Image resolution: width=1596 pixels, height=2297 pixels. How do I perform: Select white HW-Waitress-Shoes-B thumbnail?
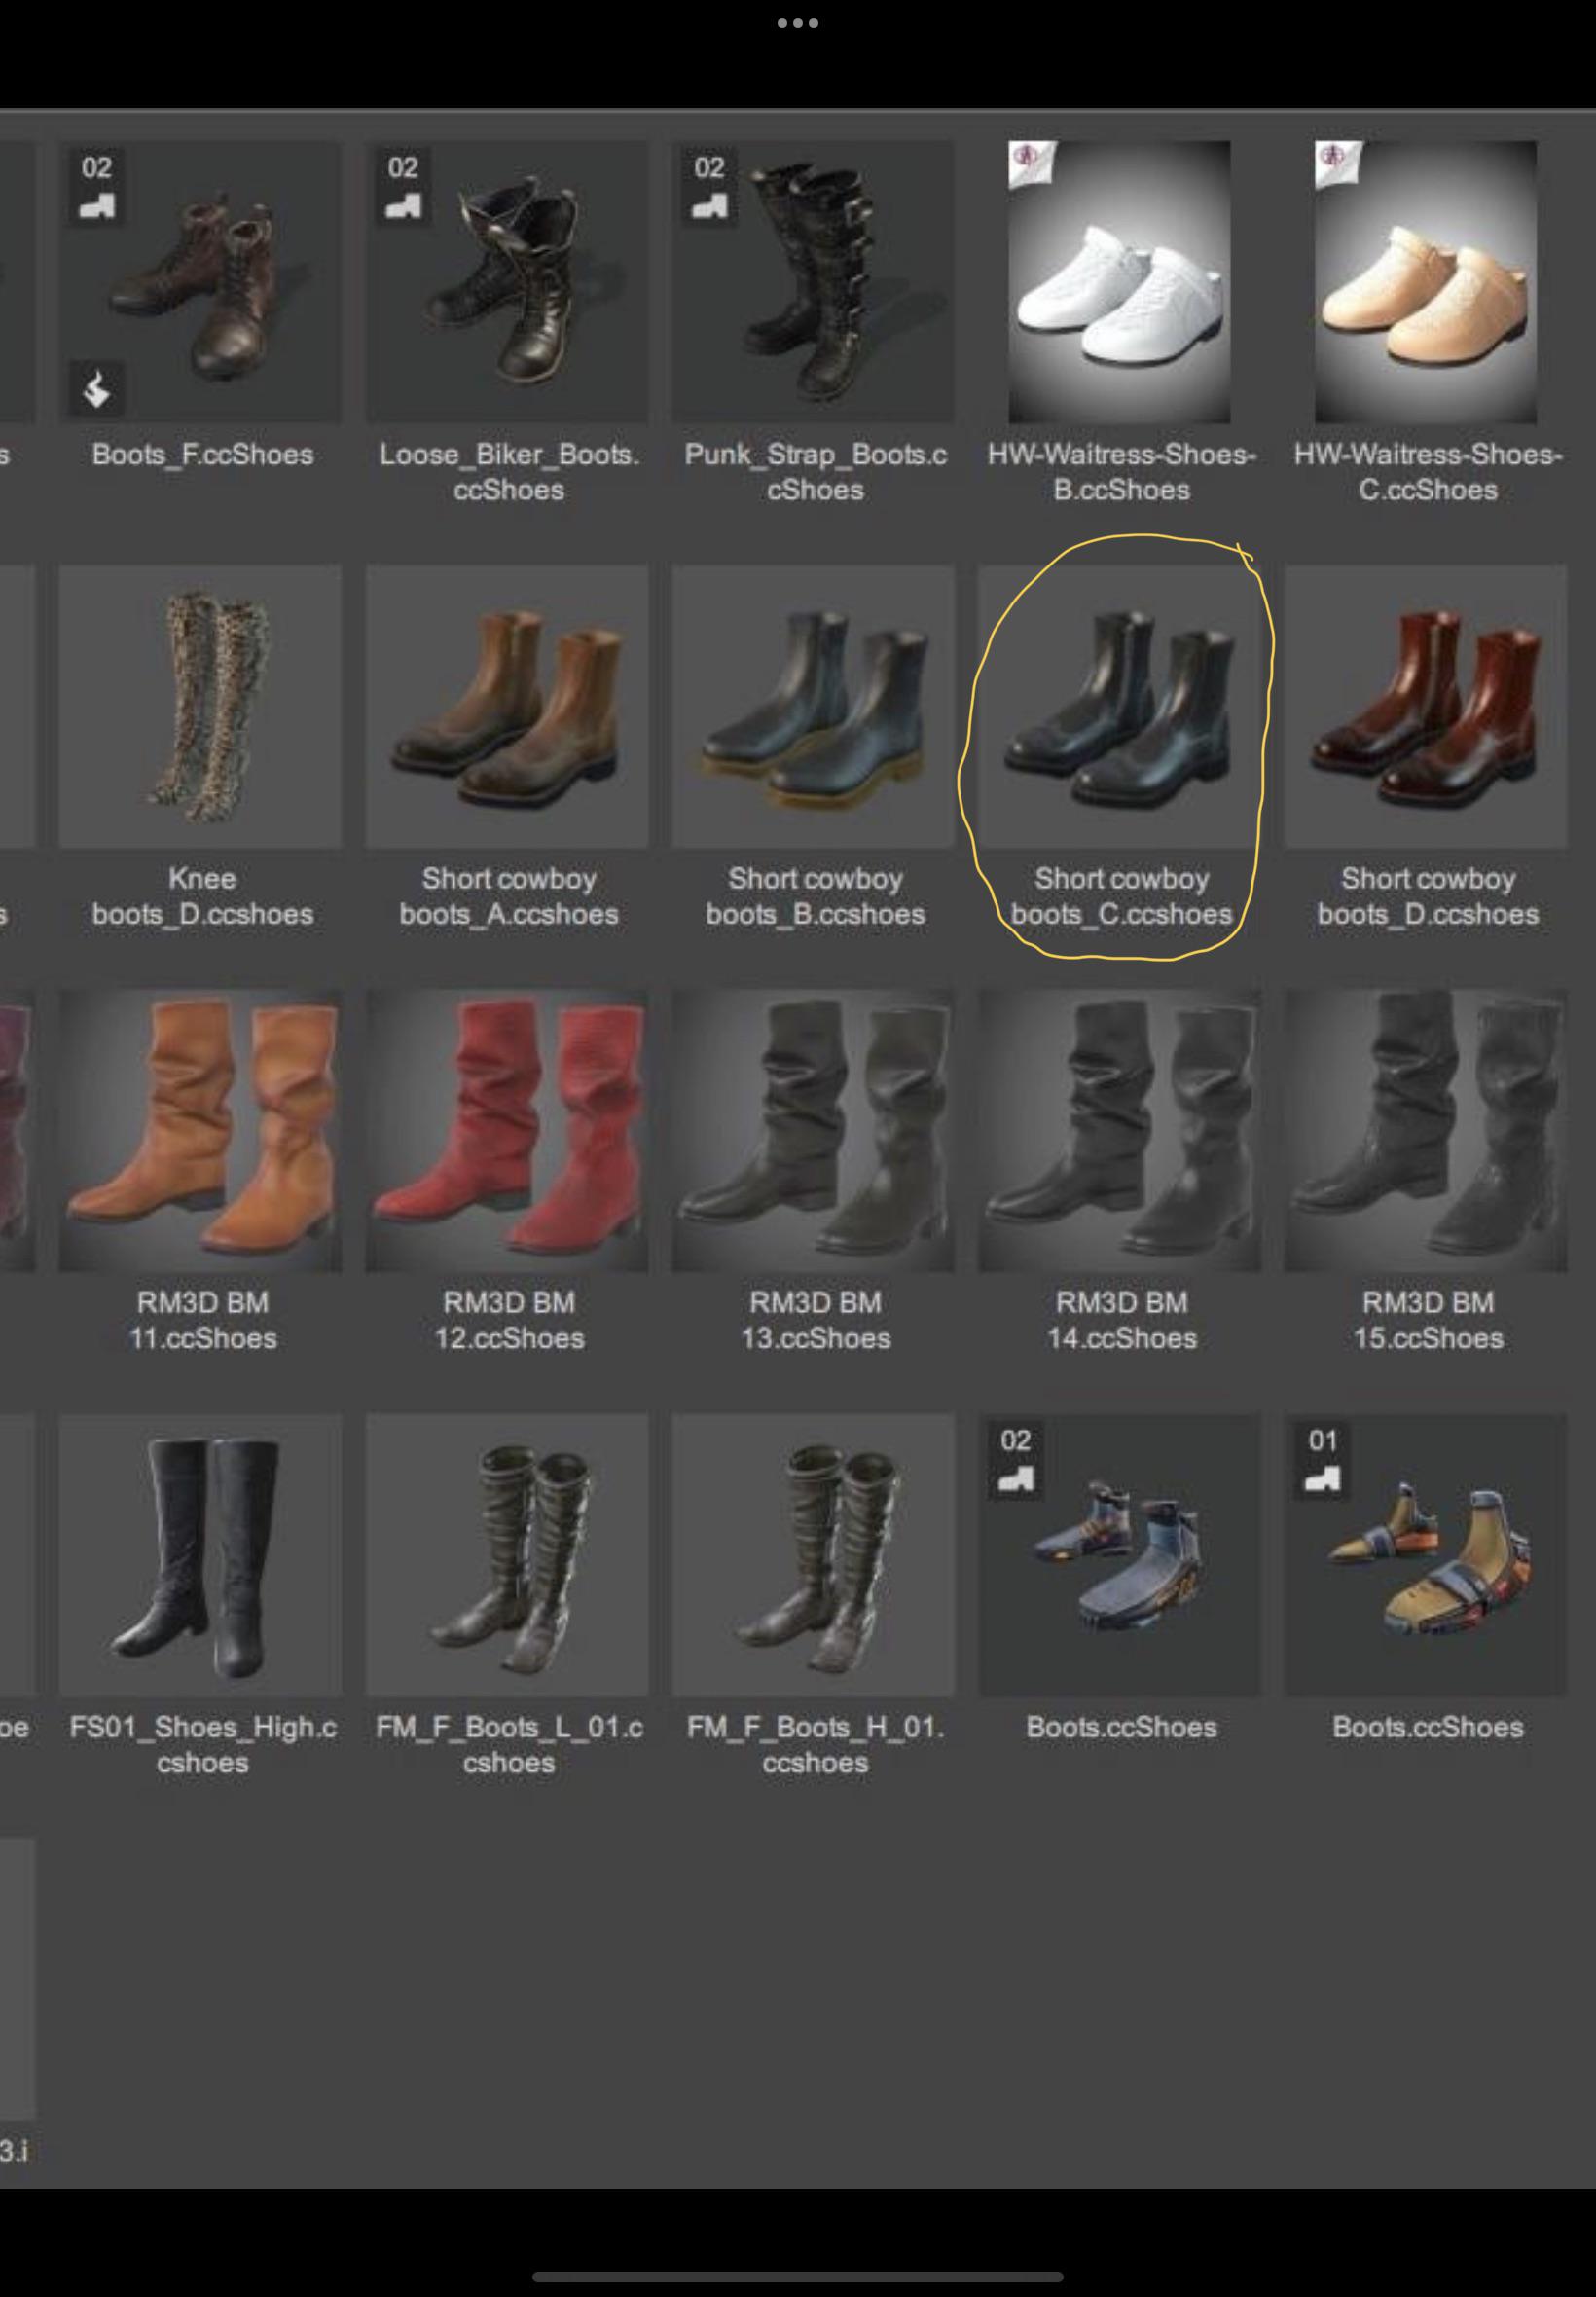[x=1119, y=282]
